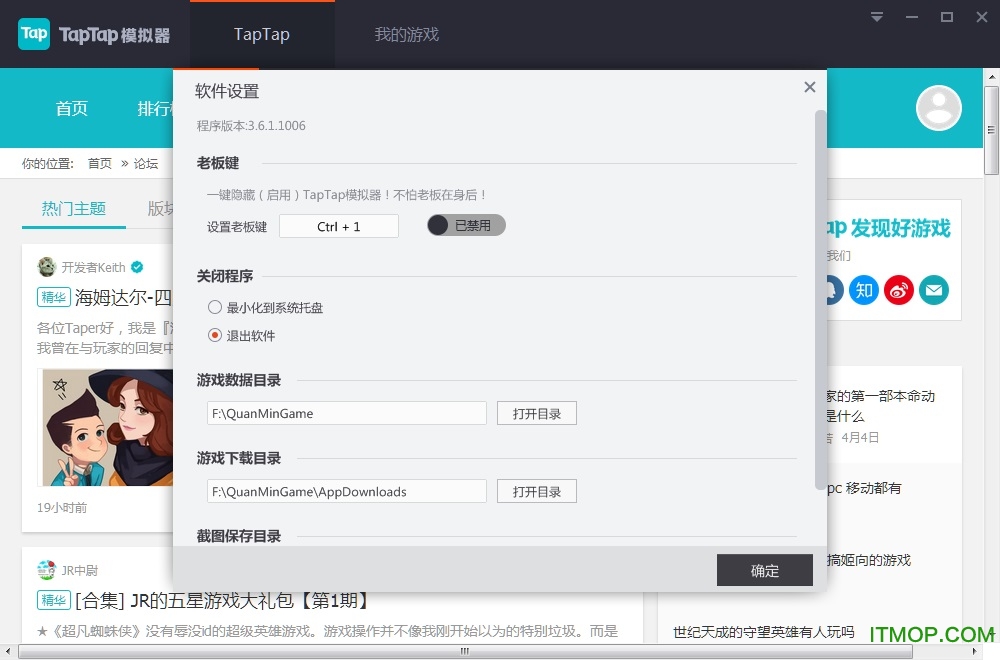Select the 热门主题 forum tab
Screen dimensions: 1000x660
pyautogui.click(x=74, y=209)
